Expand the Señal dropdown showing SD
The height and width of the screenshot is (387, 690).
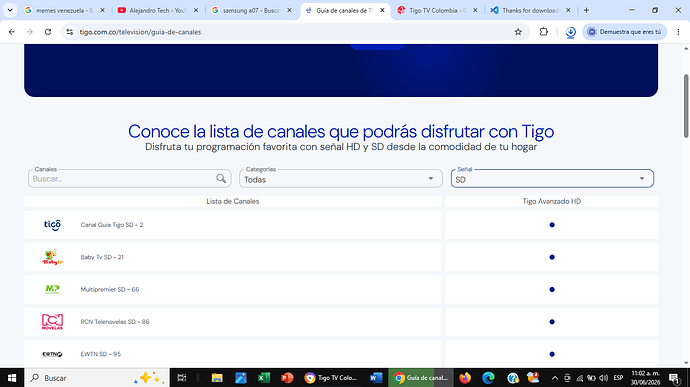pyautogui.click(x=552, y=179)
